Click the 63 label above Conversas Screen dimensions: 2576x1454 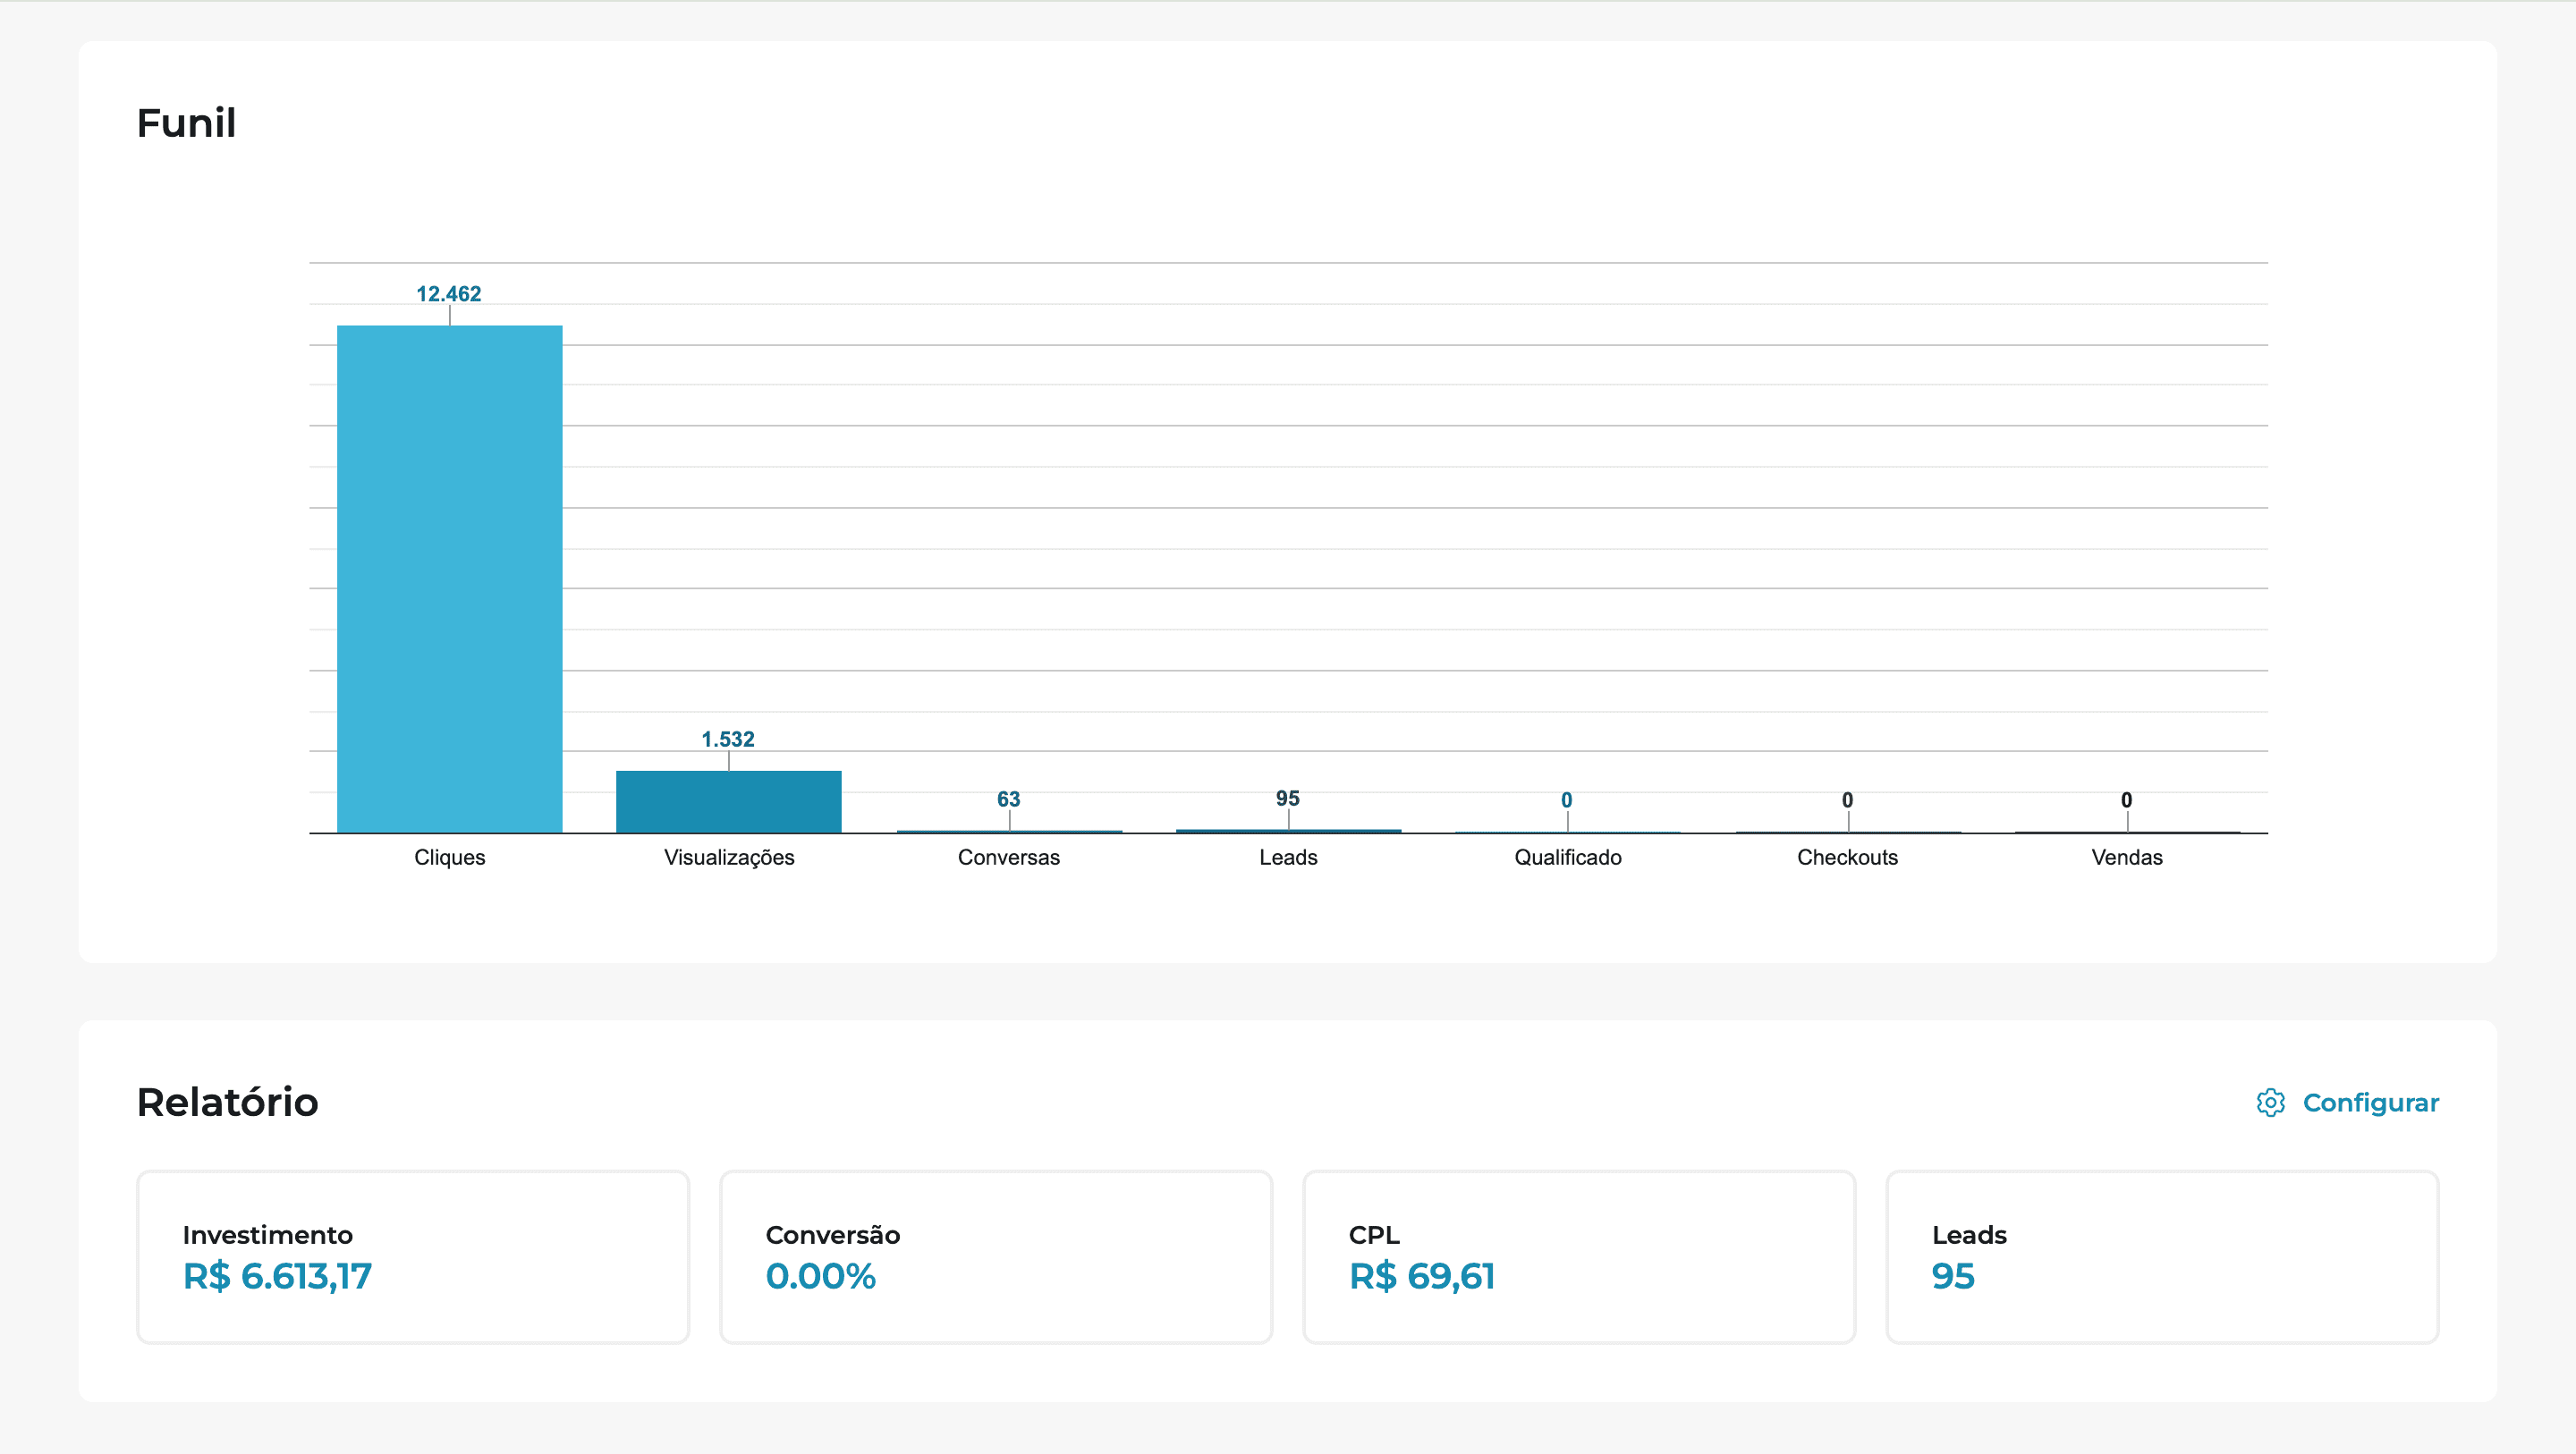tap(1008, 799)
